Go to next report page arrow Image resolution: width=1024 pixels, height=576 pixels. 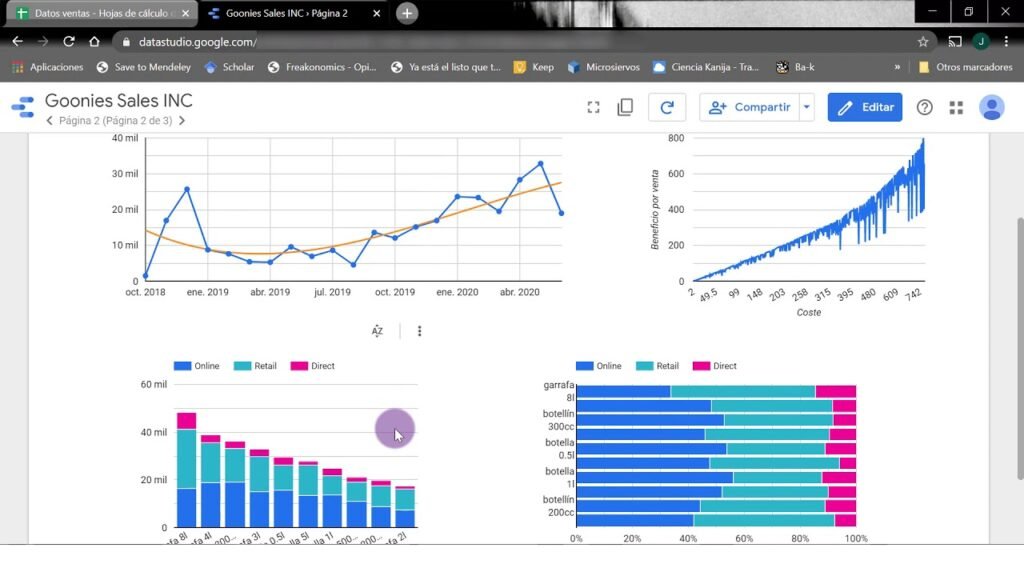(x=182, y=121)
